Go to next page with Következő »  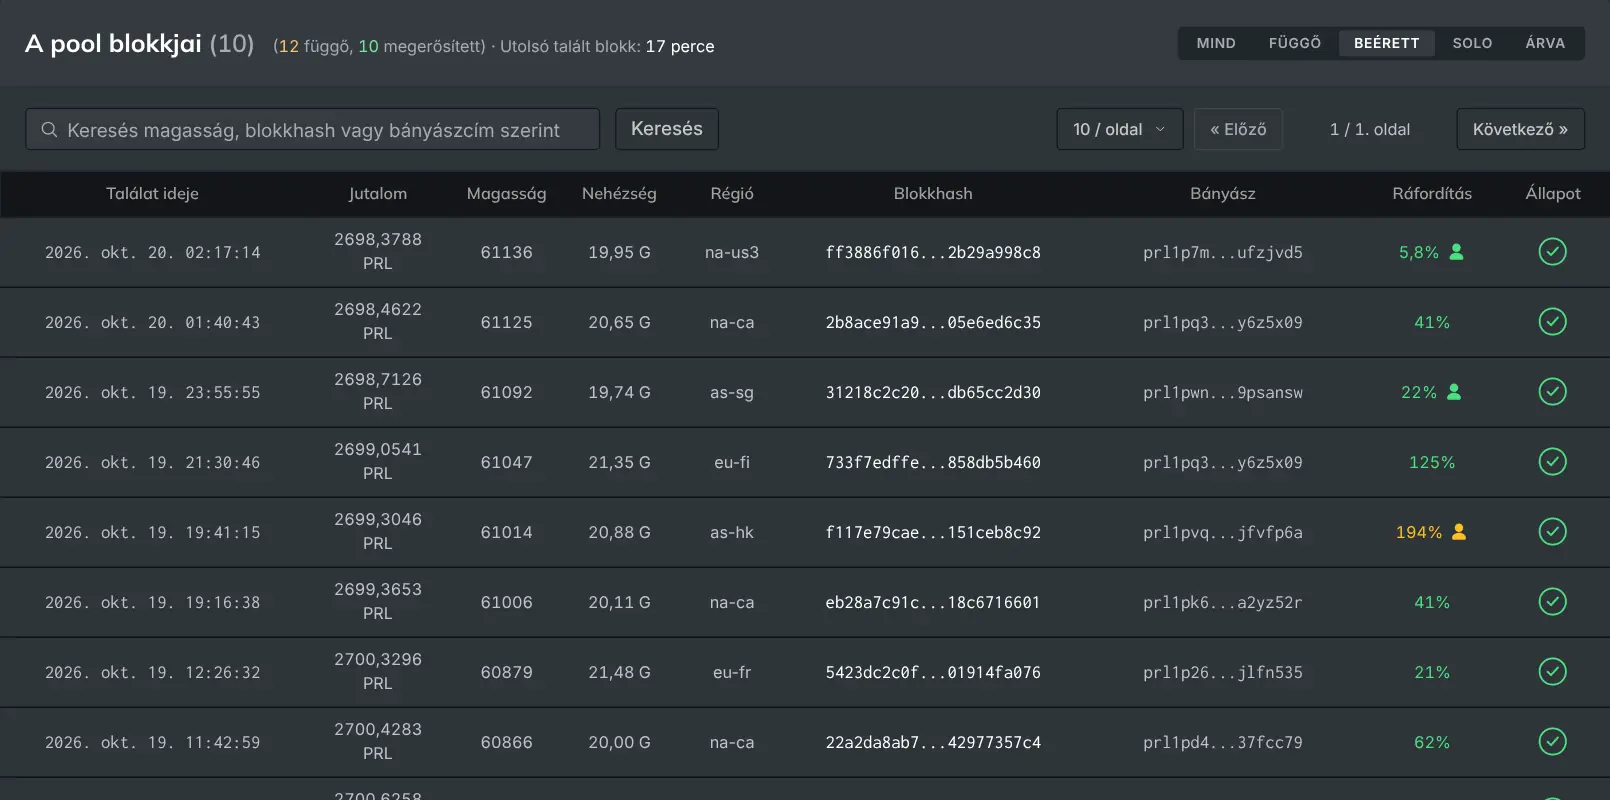1520,129
